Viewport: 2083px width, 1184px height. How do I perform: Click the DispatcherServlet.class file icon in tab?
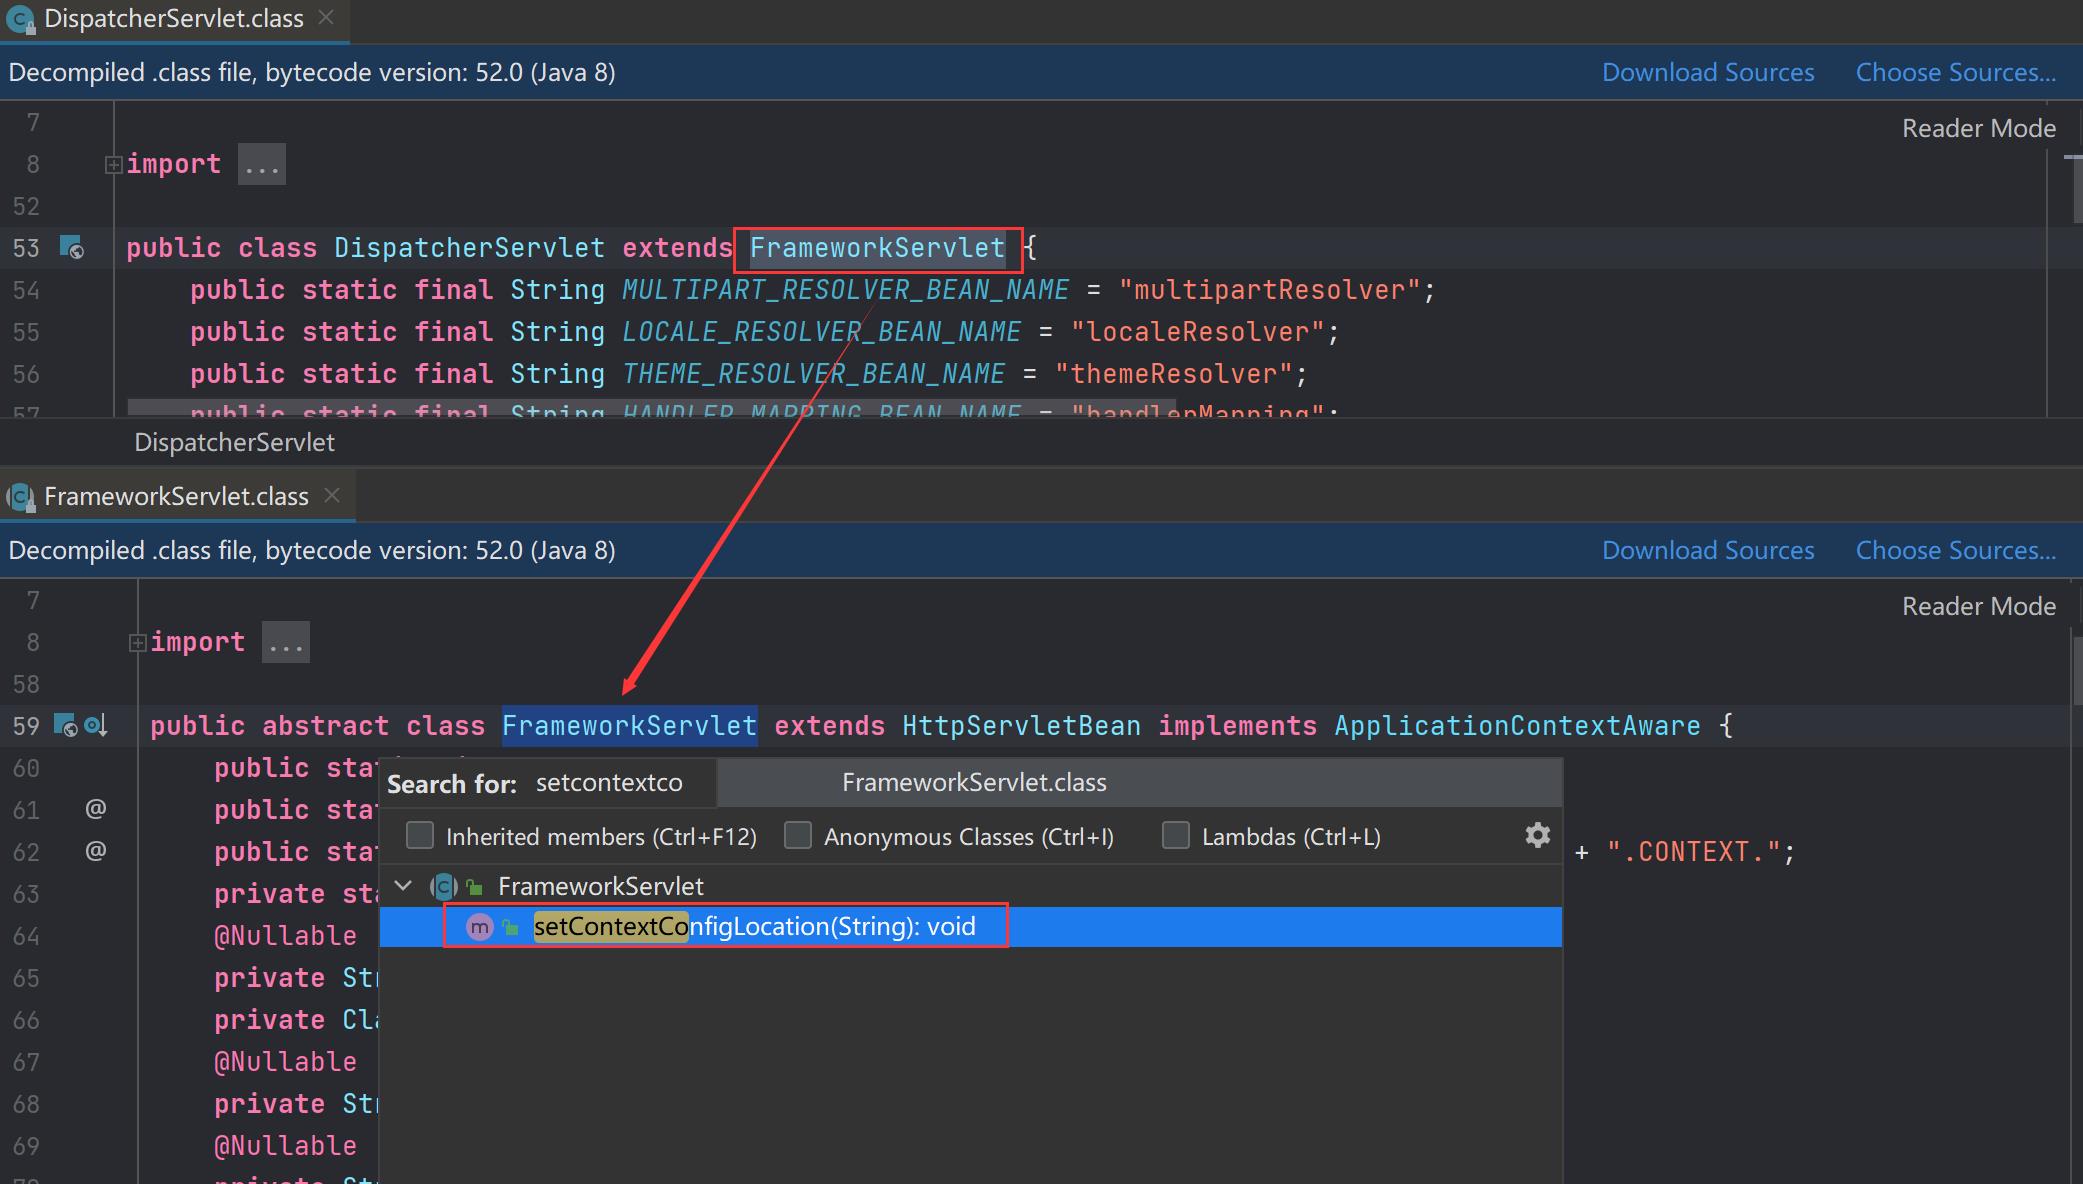[20, 19]
